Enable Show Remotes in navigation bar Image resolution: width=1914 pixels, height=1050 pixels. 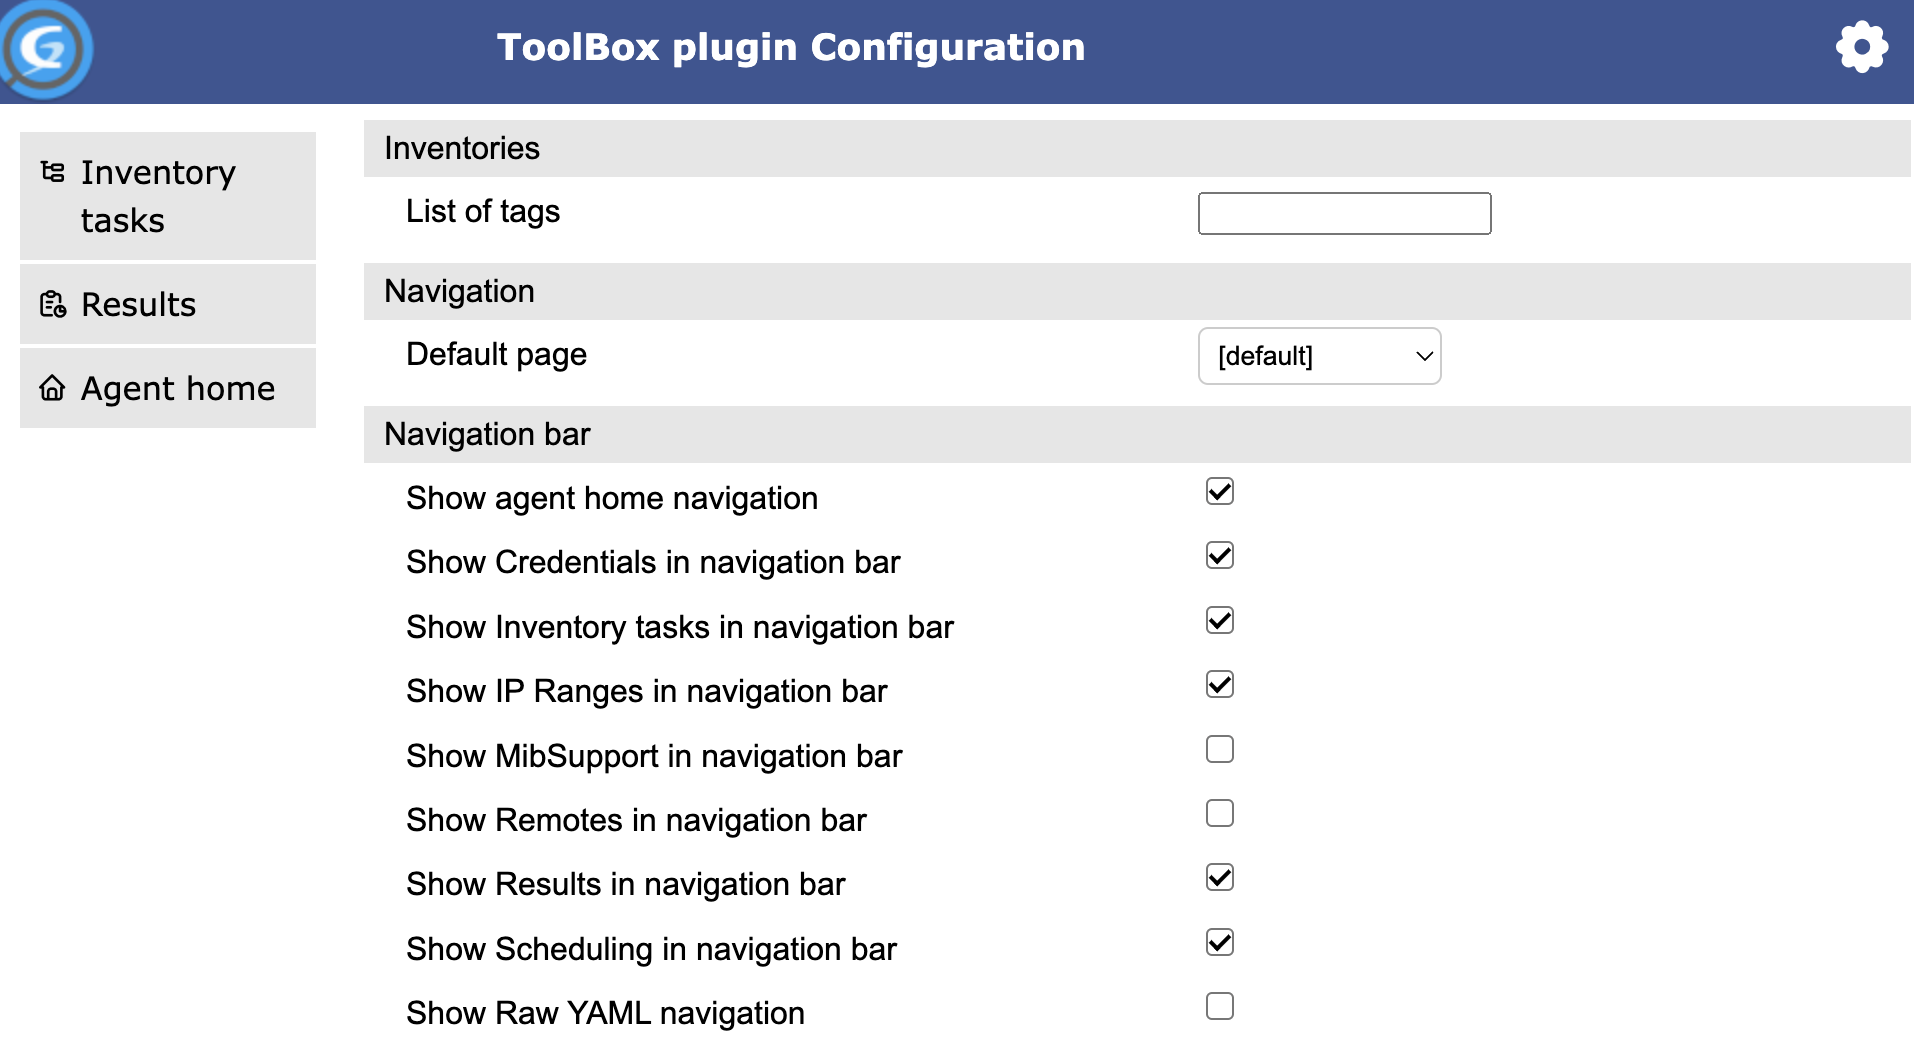(x=1220, y=813)
